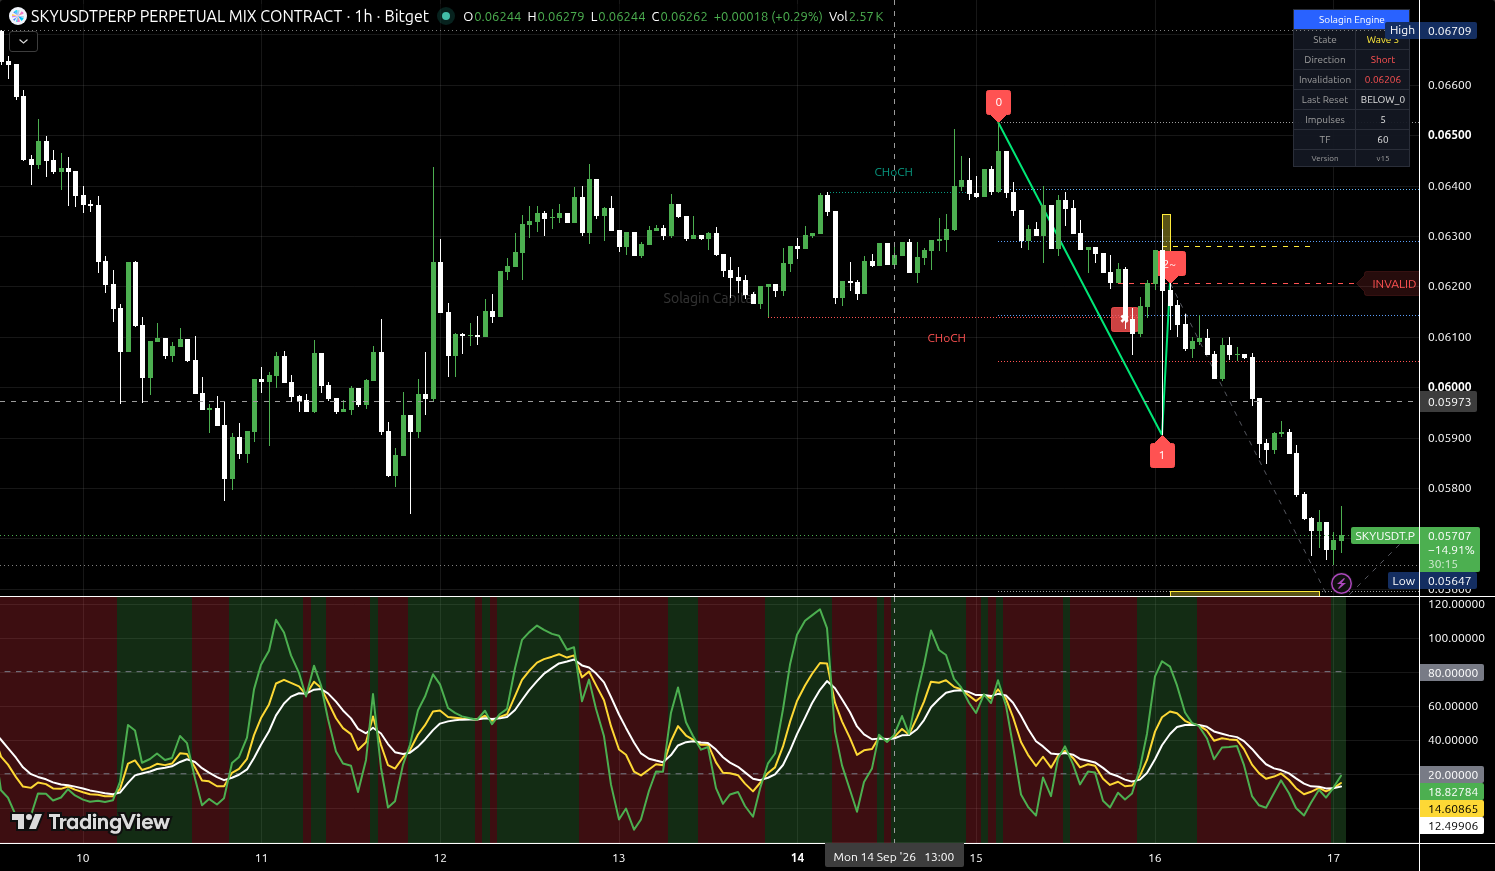This screenshot has width=1495, height=871.
Task: Click the 0.06500 price axis label
Action: coord(1449,135)
